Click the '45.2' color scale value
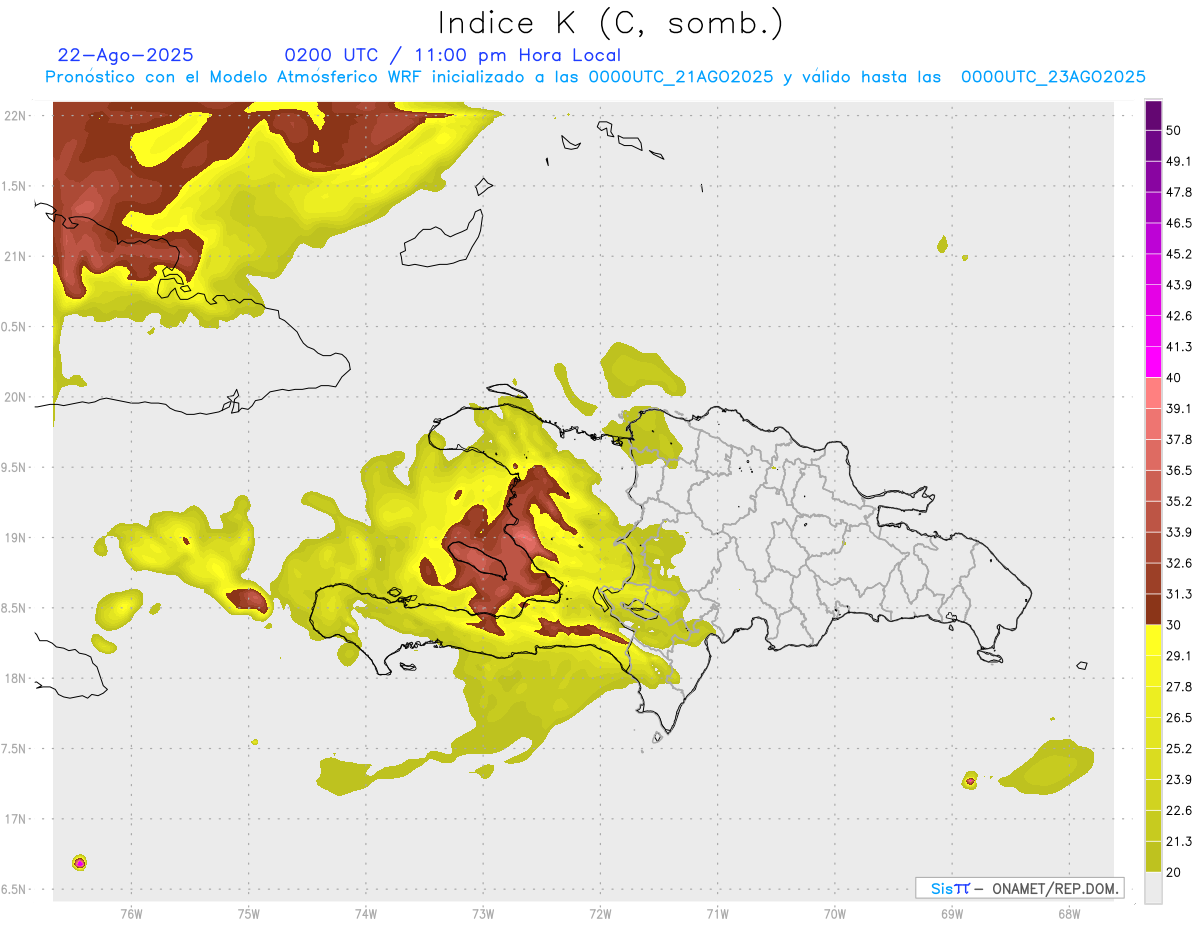This screenshot has width=1200, height=927. (x=1179, y=254)
